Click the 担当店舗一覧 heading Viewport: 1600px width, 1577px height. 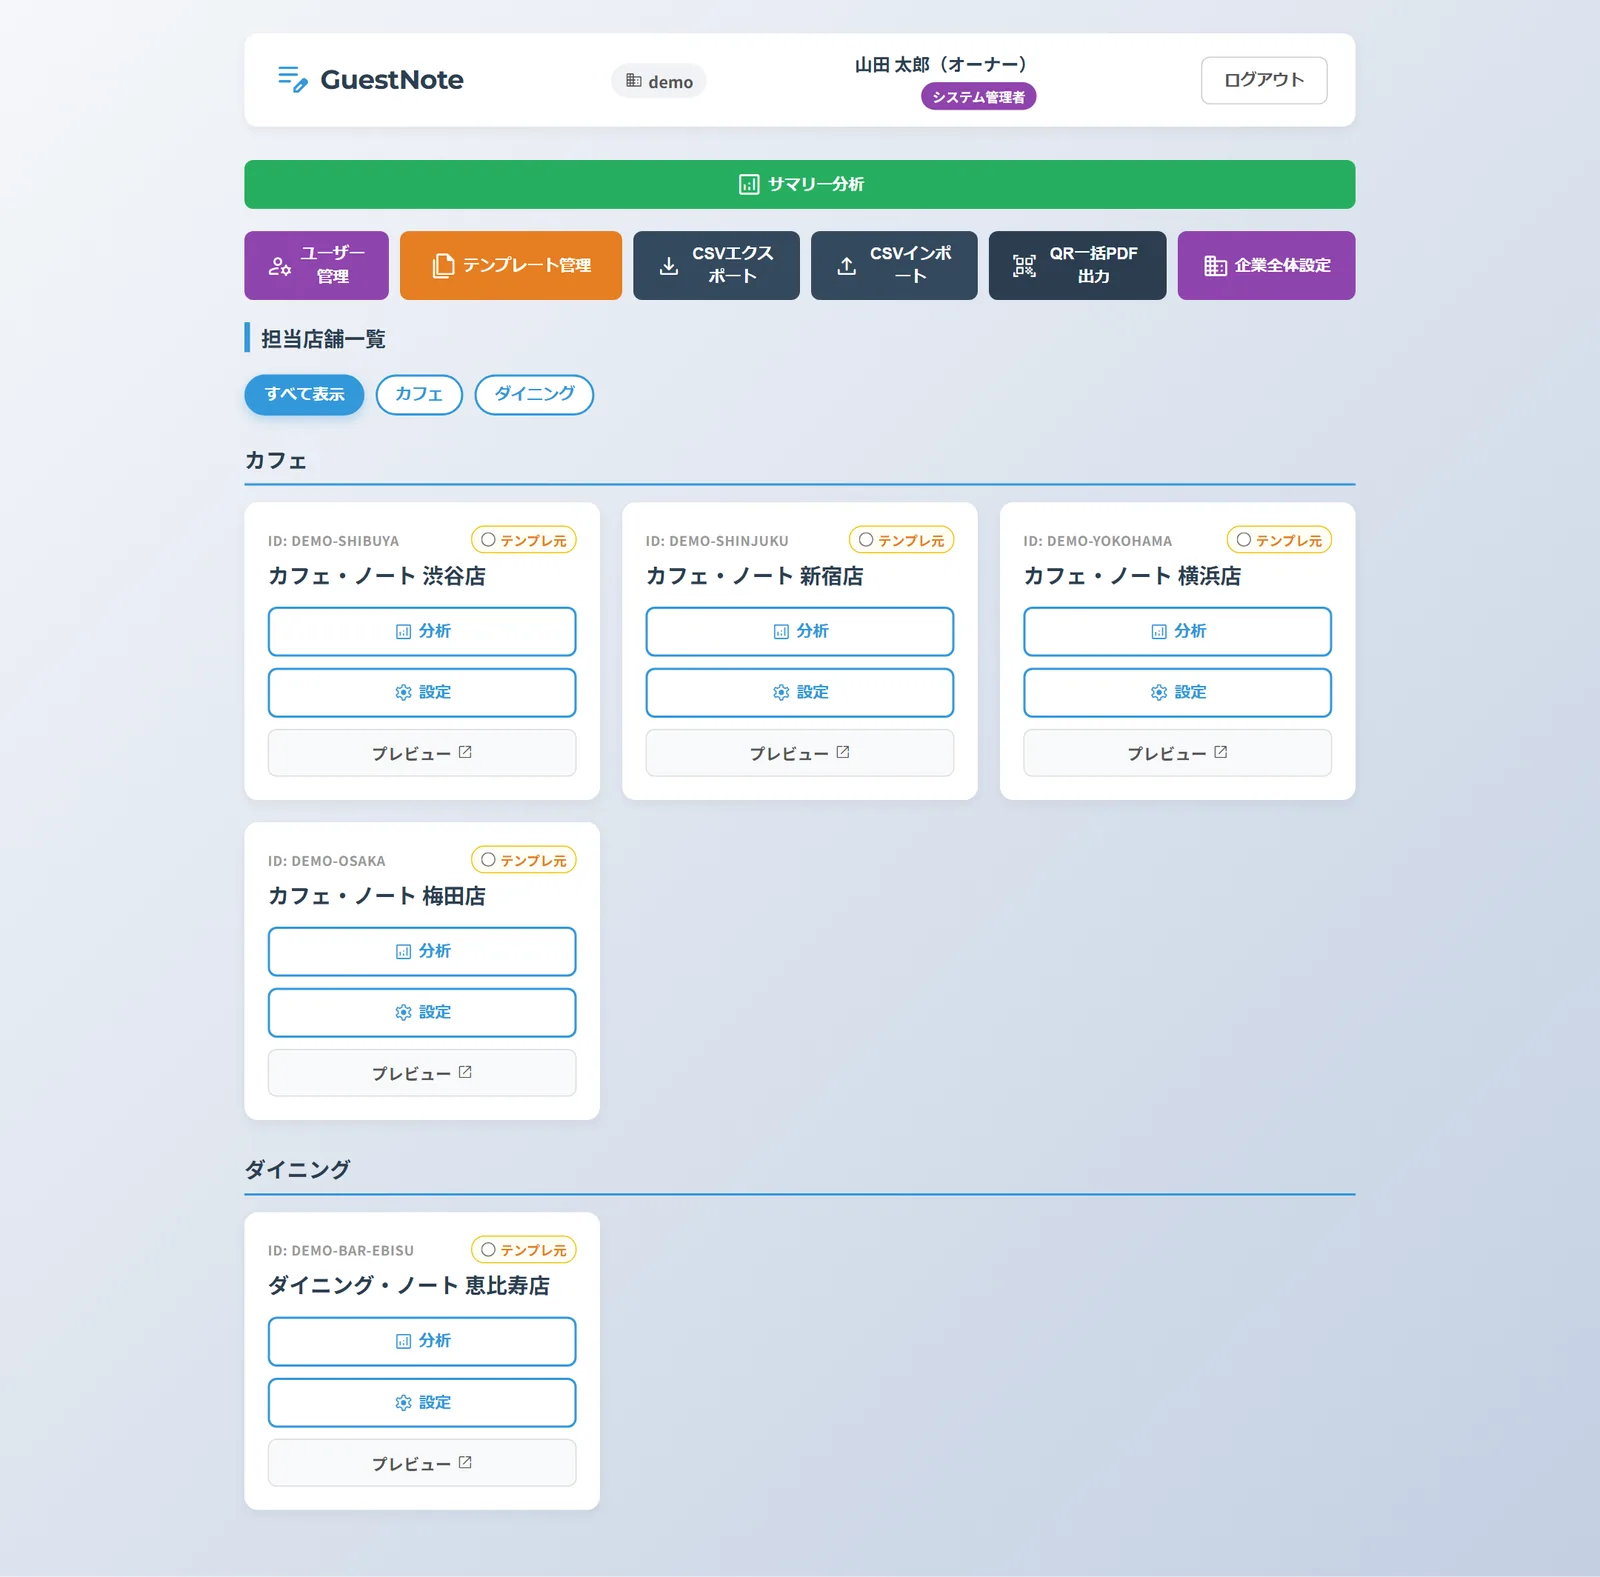[x=323, y=339]
